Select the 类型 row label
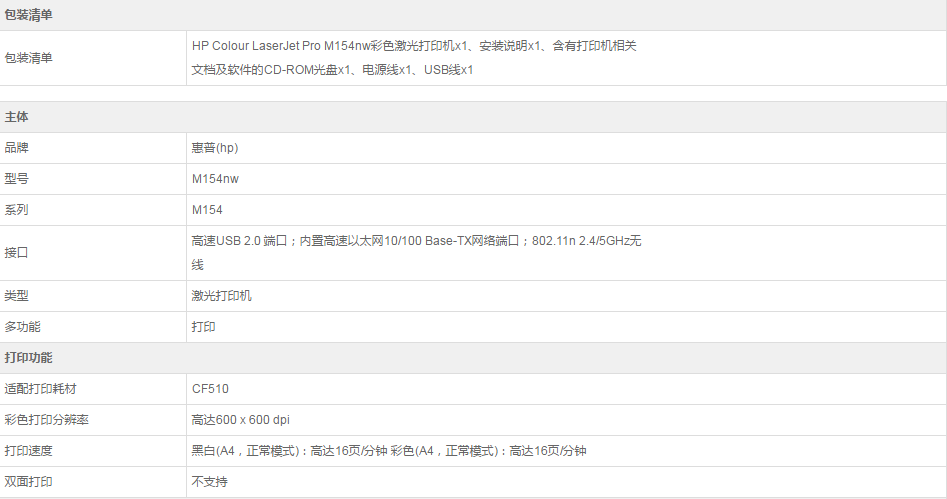The image size is (947, 499). click(x=16, y=296)
